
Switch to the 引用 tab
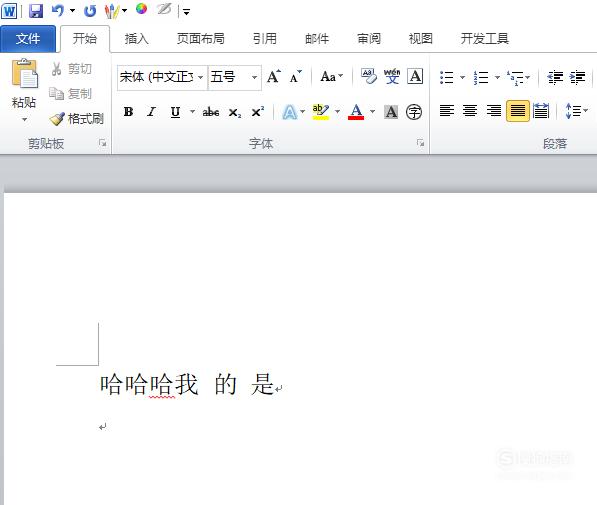(265, 38)
